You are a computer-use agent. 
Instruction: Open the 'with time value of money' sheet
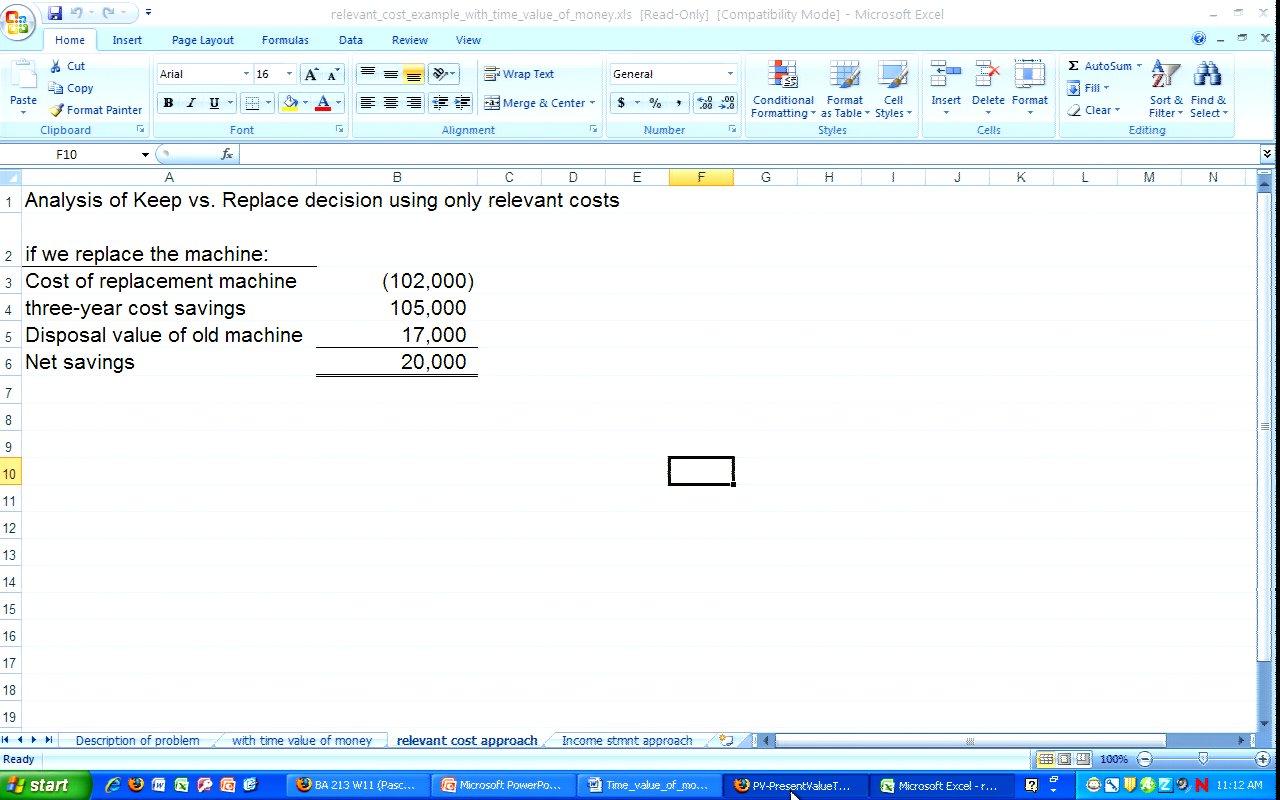coord(301,741)
